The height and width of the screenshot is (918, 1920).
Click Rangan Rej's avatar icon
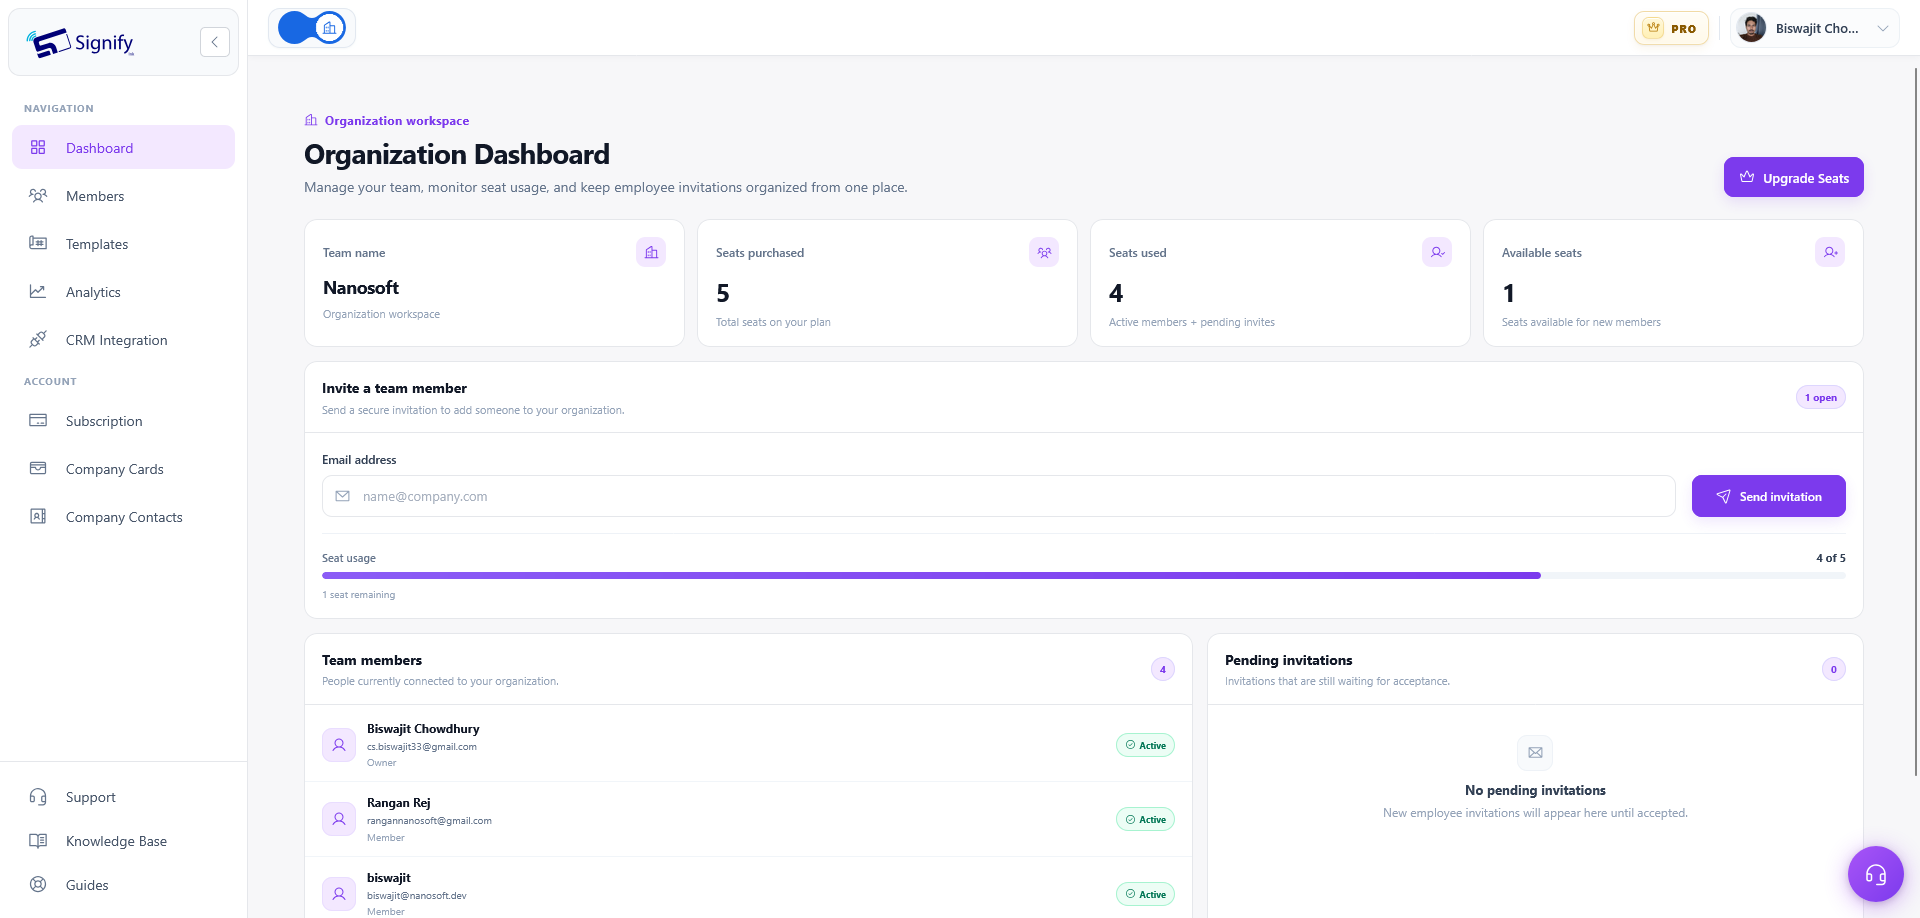click(339, 819)
